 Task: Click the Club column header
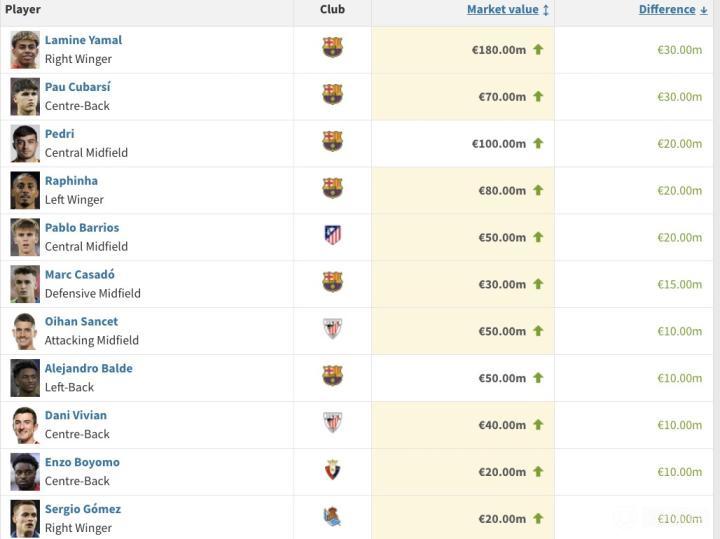(x=332, y=10)
